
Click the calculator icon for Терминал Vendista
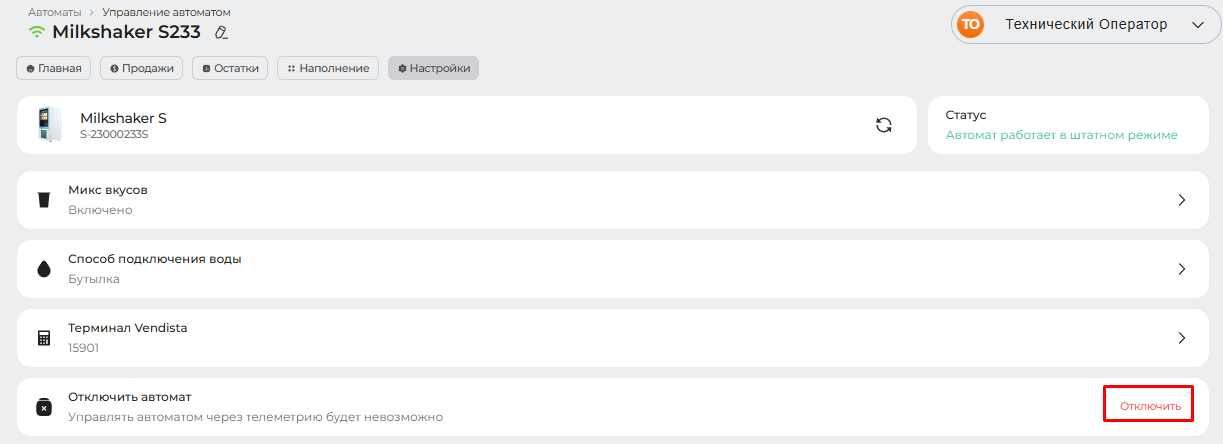pos(43,338)
